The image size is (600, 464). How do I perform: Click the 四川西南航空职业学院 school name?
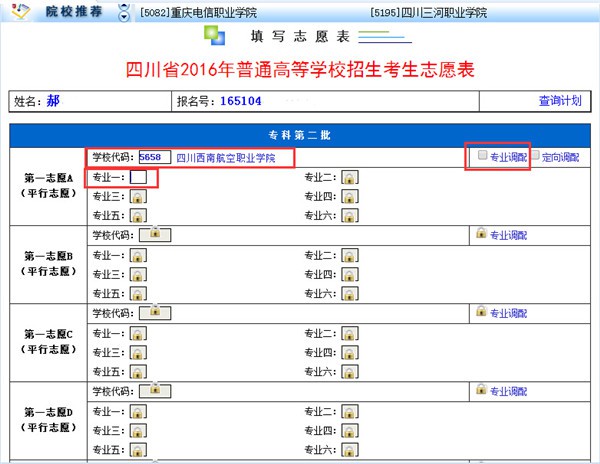click(226, 158)
